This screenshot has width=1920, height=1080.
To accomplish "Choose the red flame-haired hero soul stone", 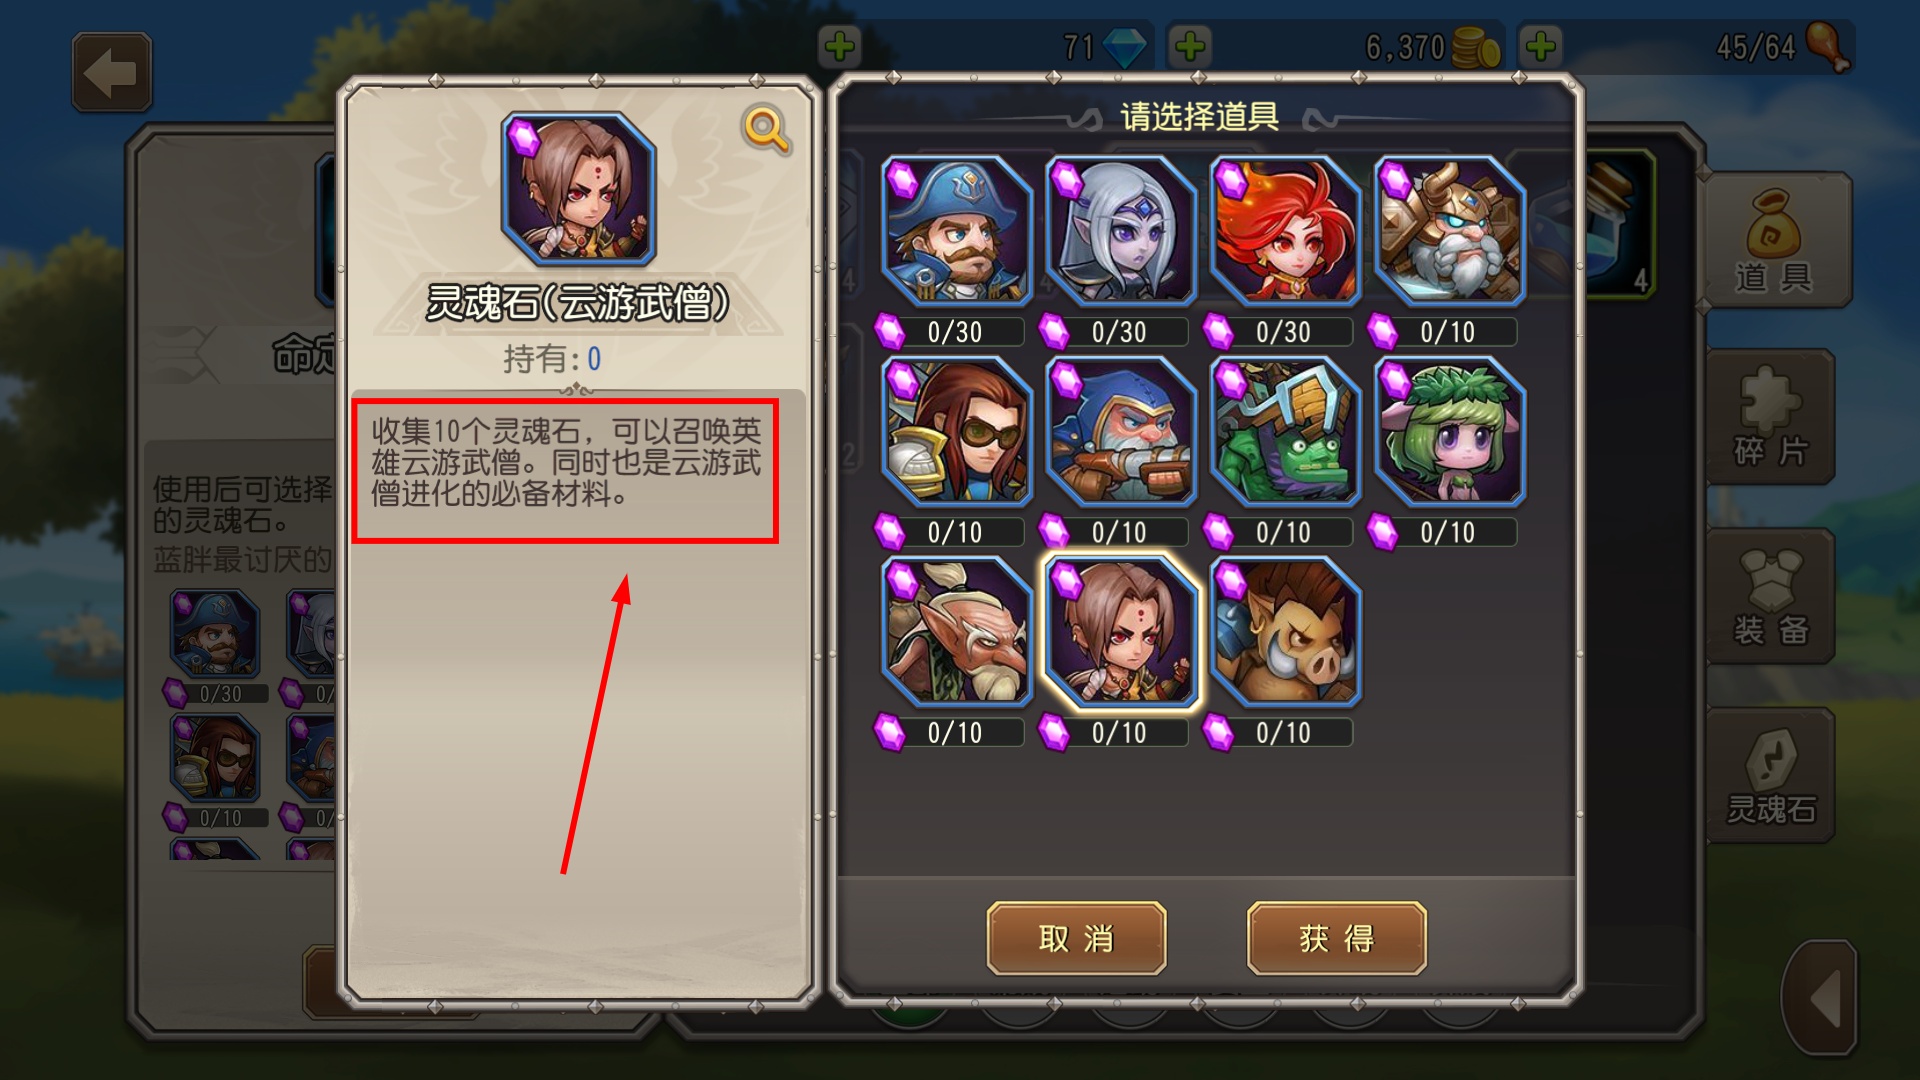I will (x=1285, y=231).
